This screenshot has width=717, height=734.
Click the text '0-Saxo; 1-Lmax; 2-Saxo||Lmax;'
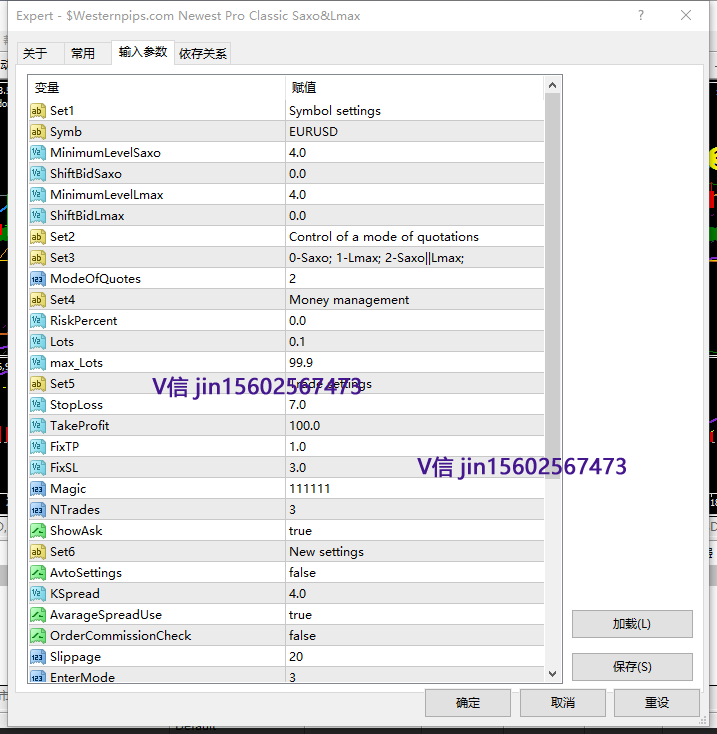click(376, 258)
